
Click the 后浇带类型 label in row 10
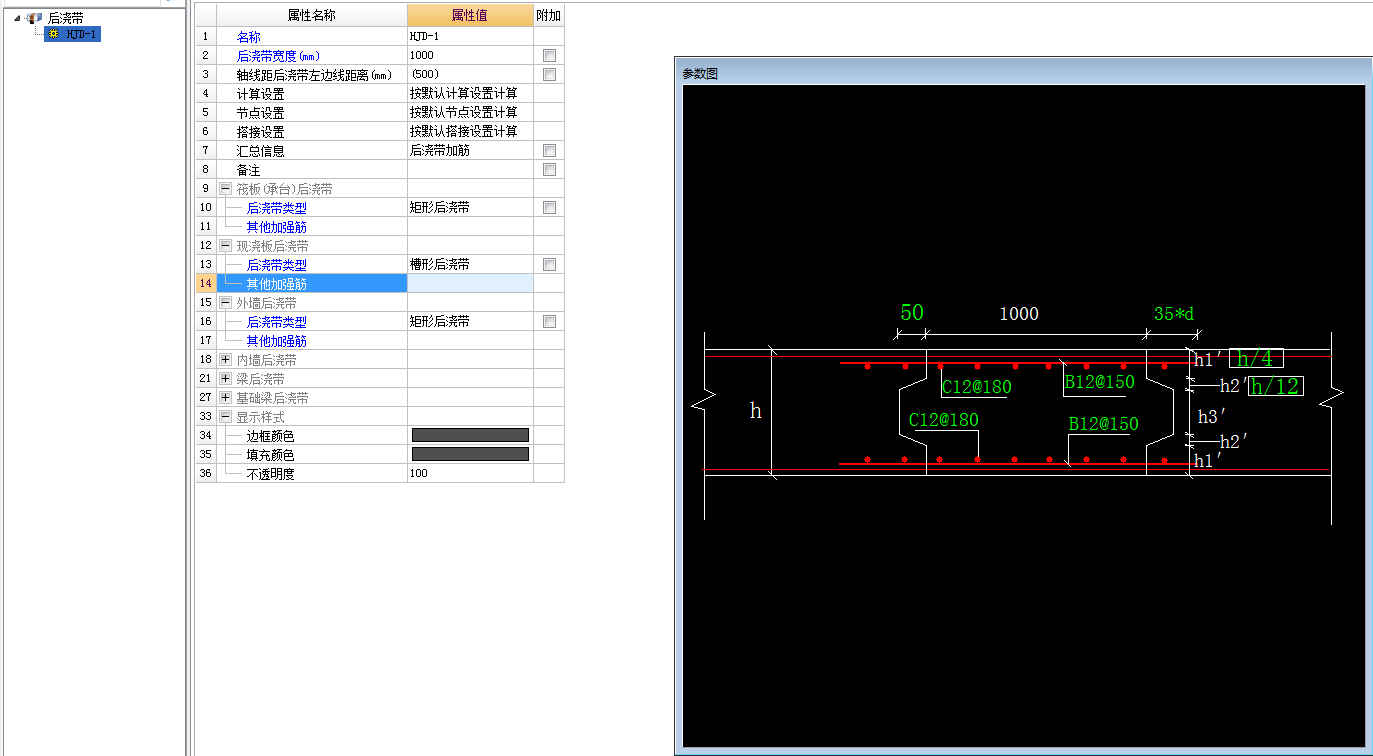pos(277,208)
